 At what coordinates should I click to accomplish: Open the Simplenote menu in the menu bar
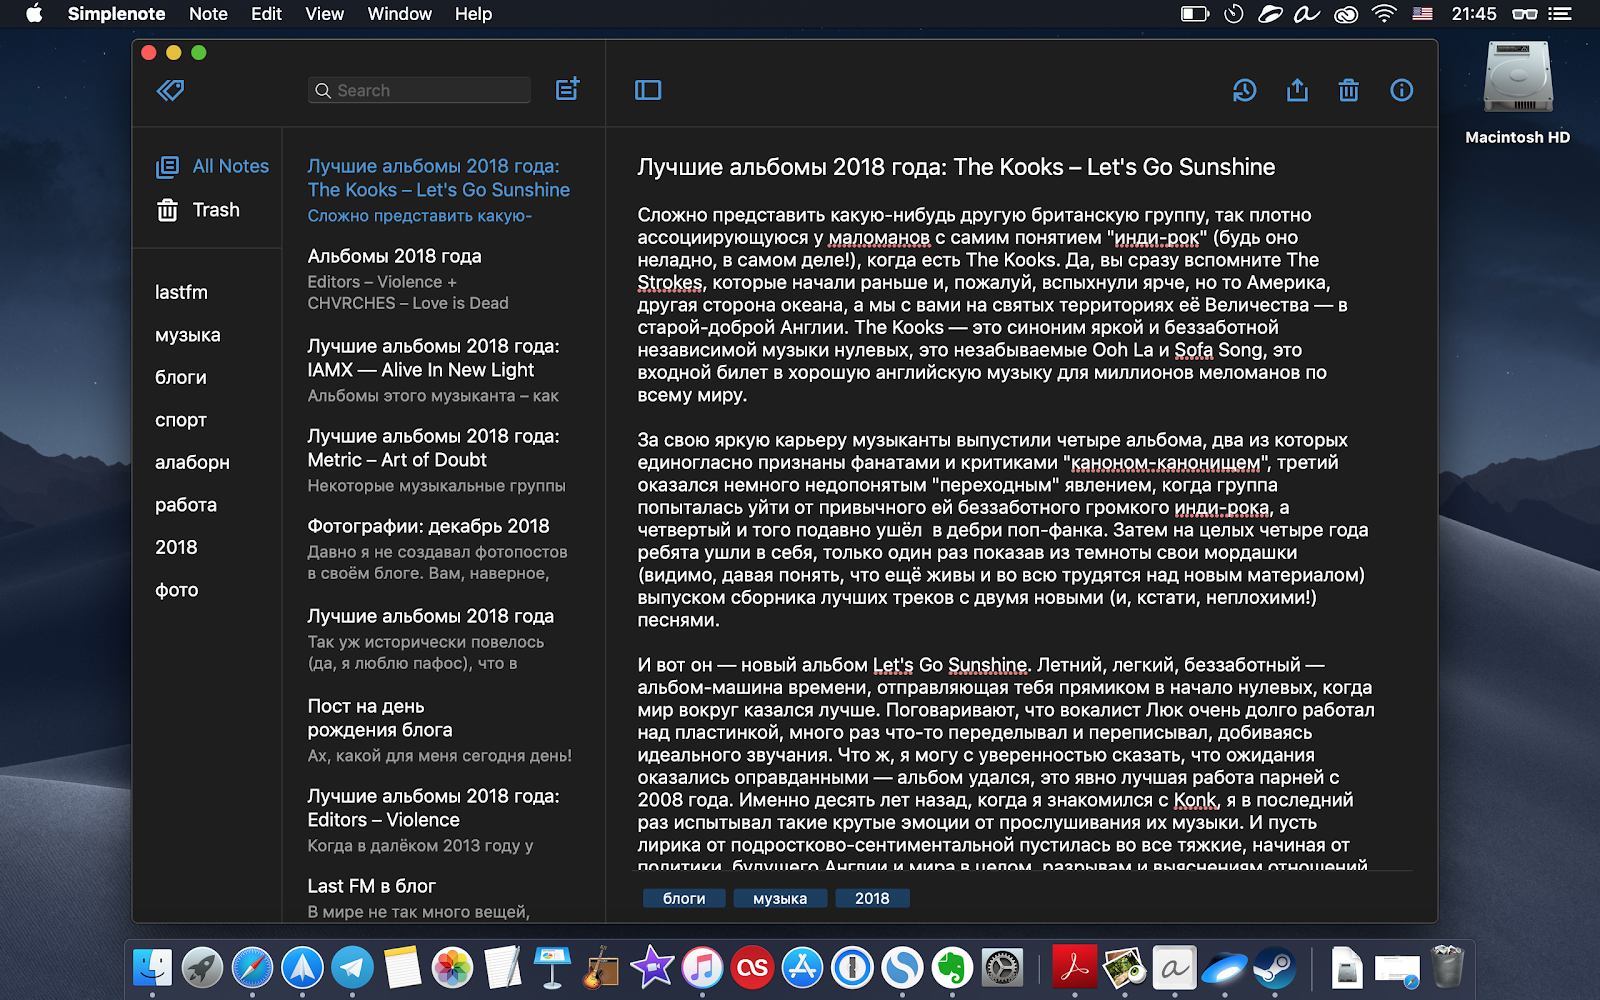point(116,14)
